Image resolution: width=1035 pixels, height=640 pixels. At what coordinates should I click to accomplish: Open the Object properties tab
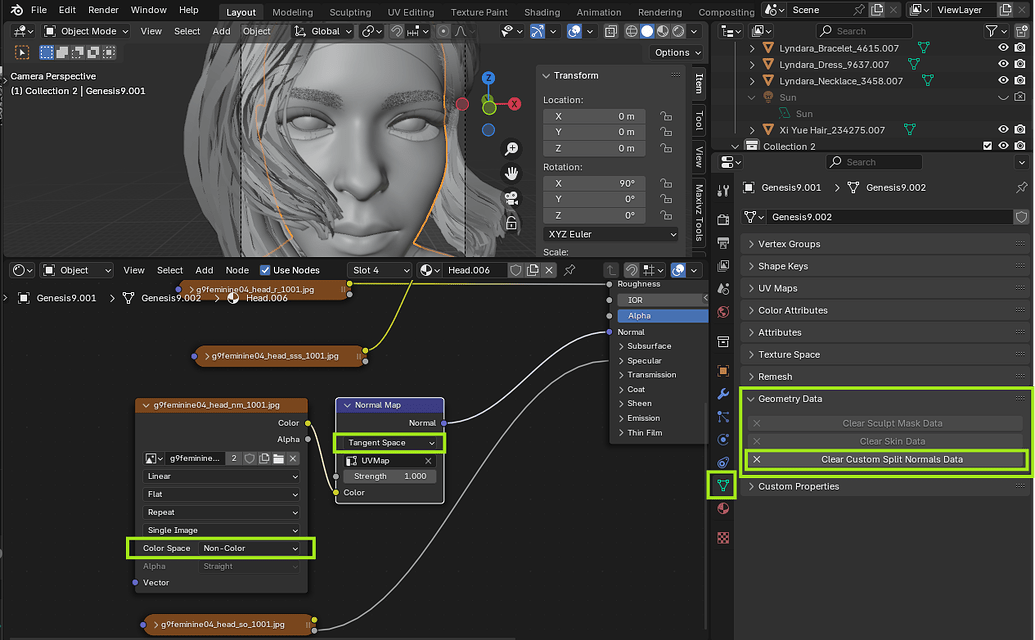(723, 371)
